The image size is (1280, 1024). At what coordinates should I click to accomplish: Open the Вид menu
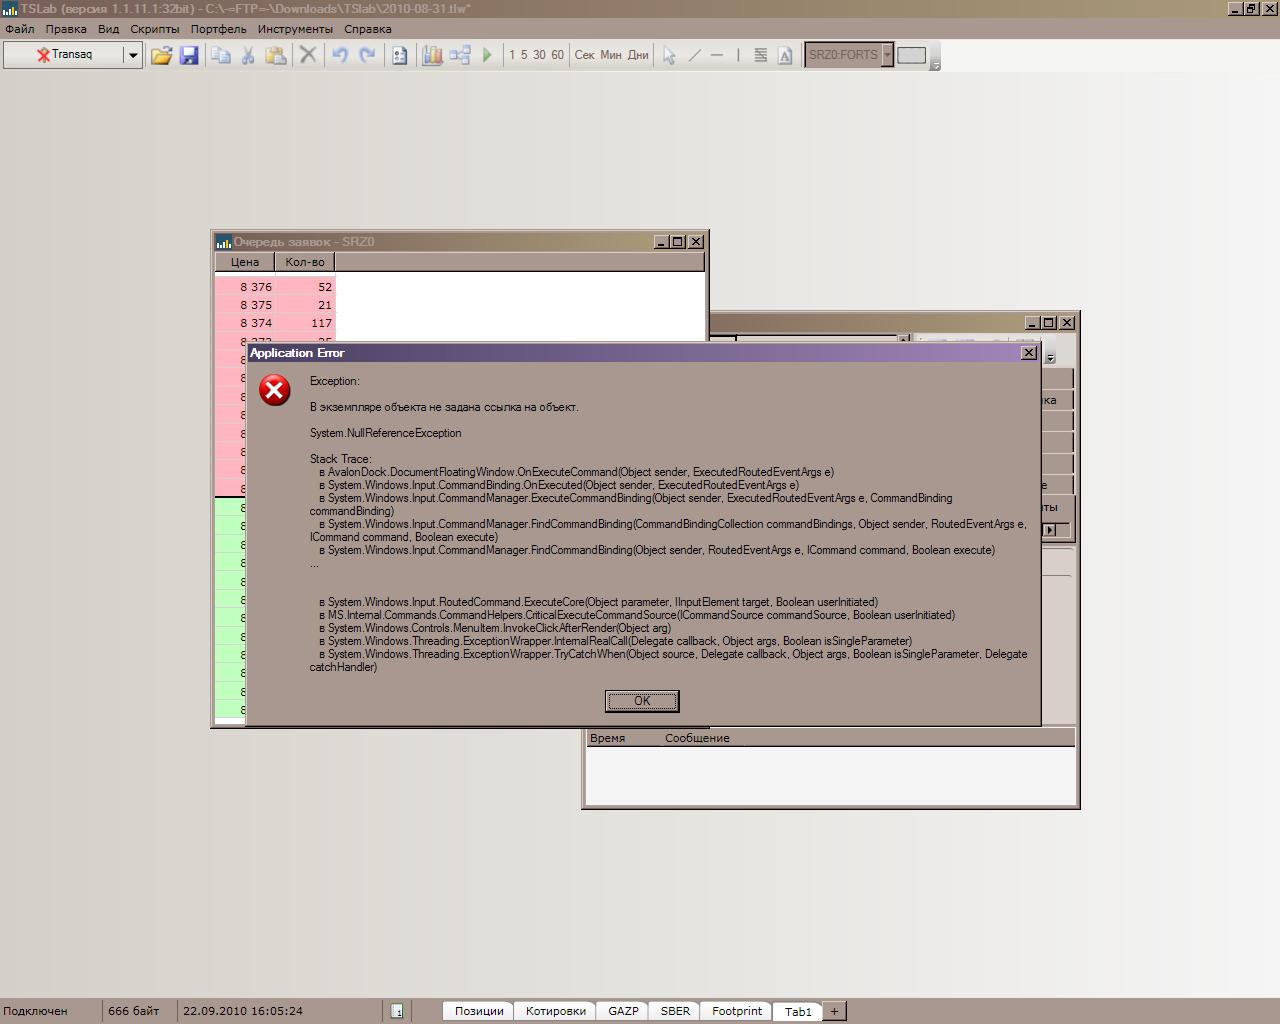coord(109,29)
